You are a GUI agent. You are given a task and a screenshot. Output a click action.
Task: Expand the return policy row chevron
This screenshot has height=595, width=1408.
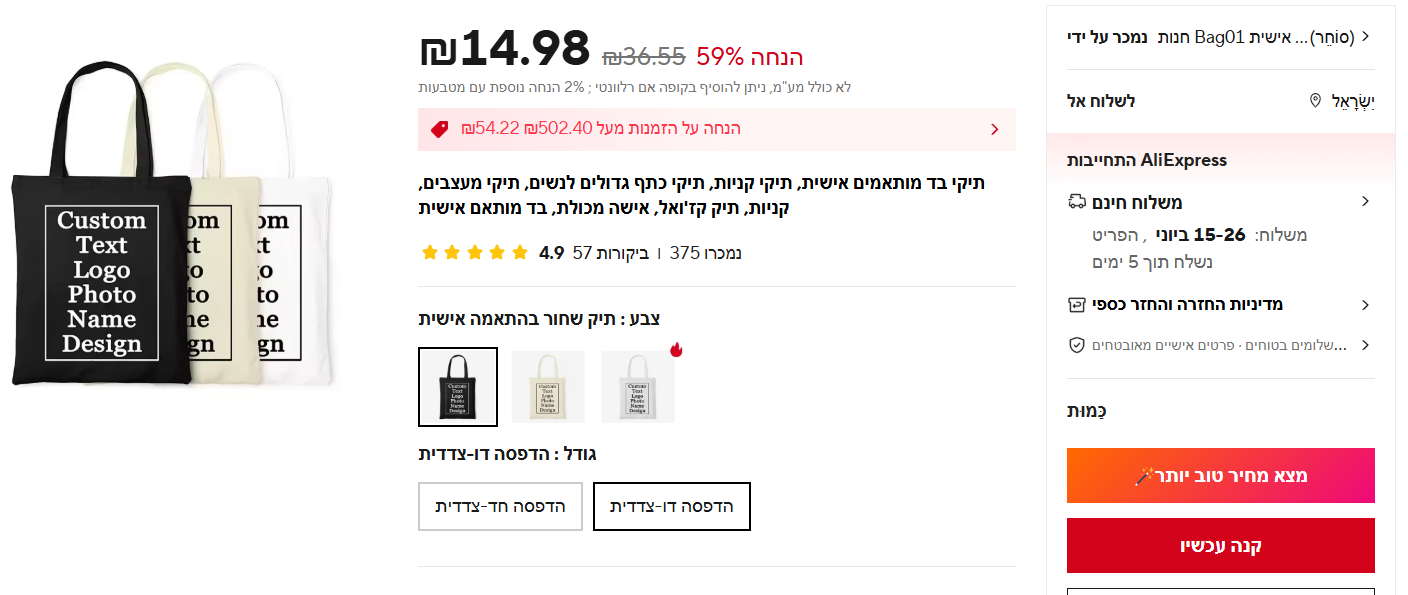(1367, 303)
